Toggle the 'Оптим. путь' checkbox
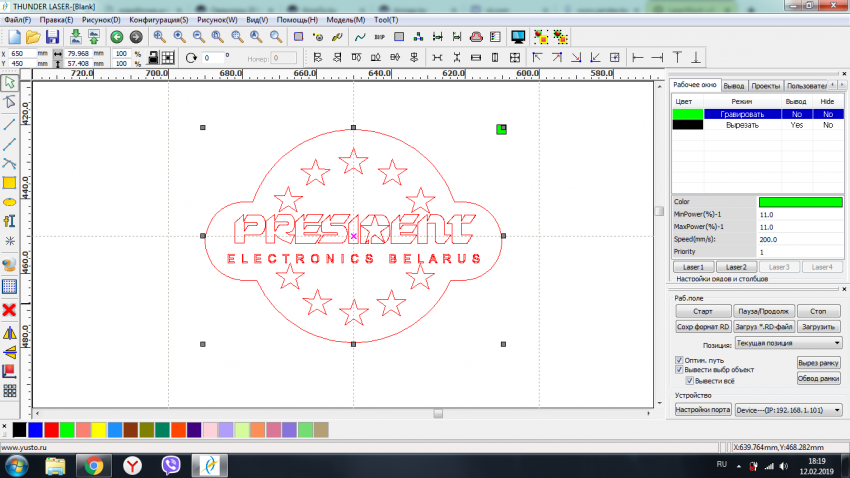The width and height of the screenshot is (850, 478). tap(680, 360)
